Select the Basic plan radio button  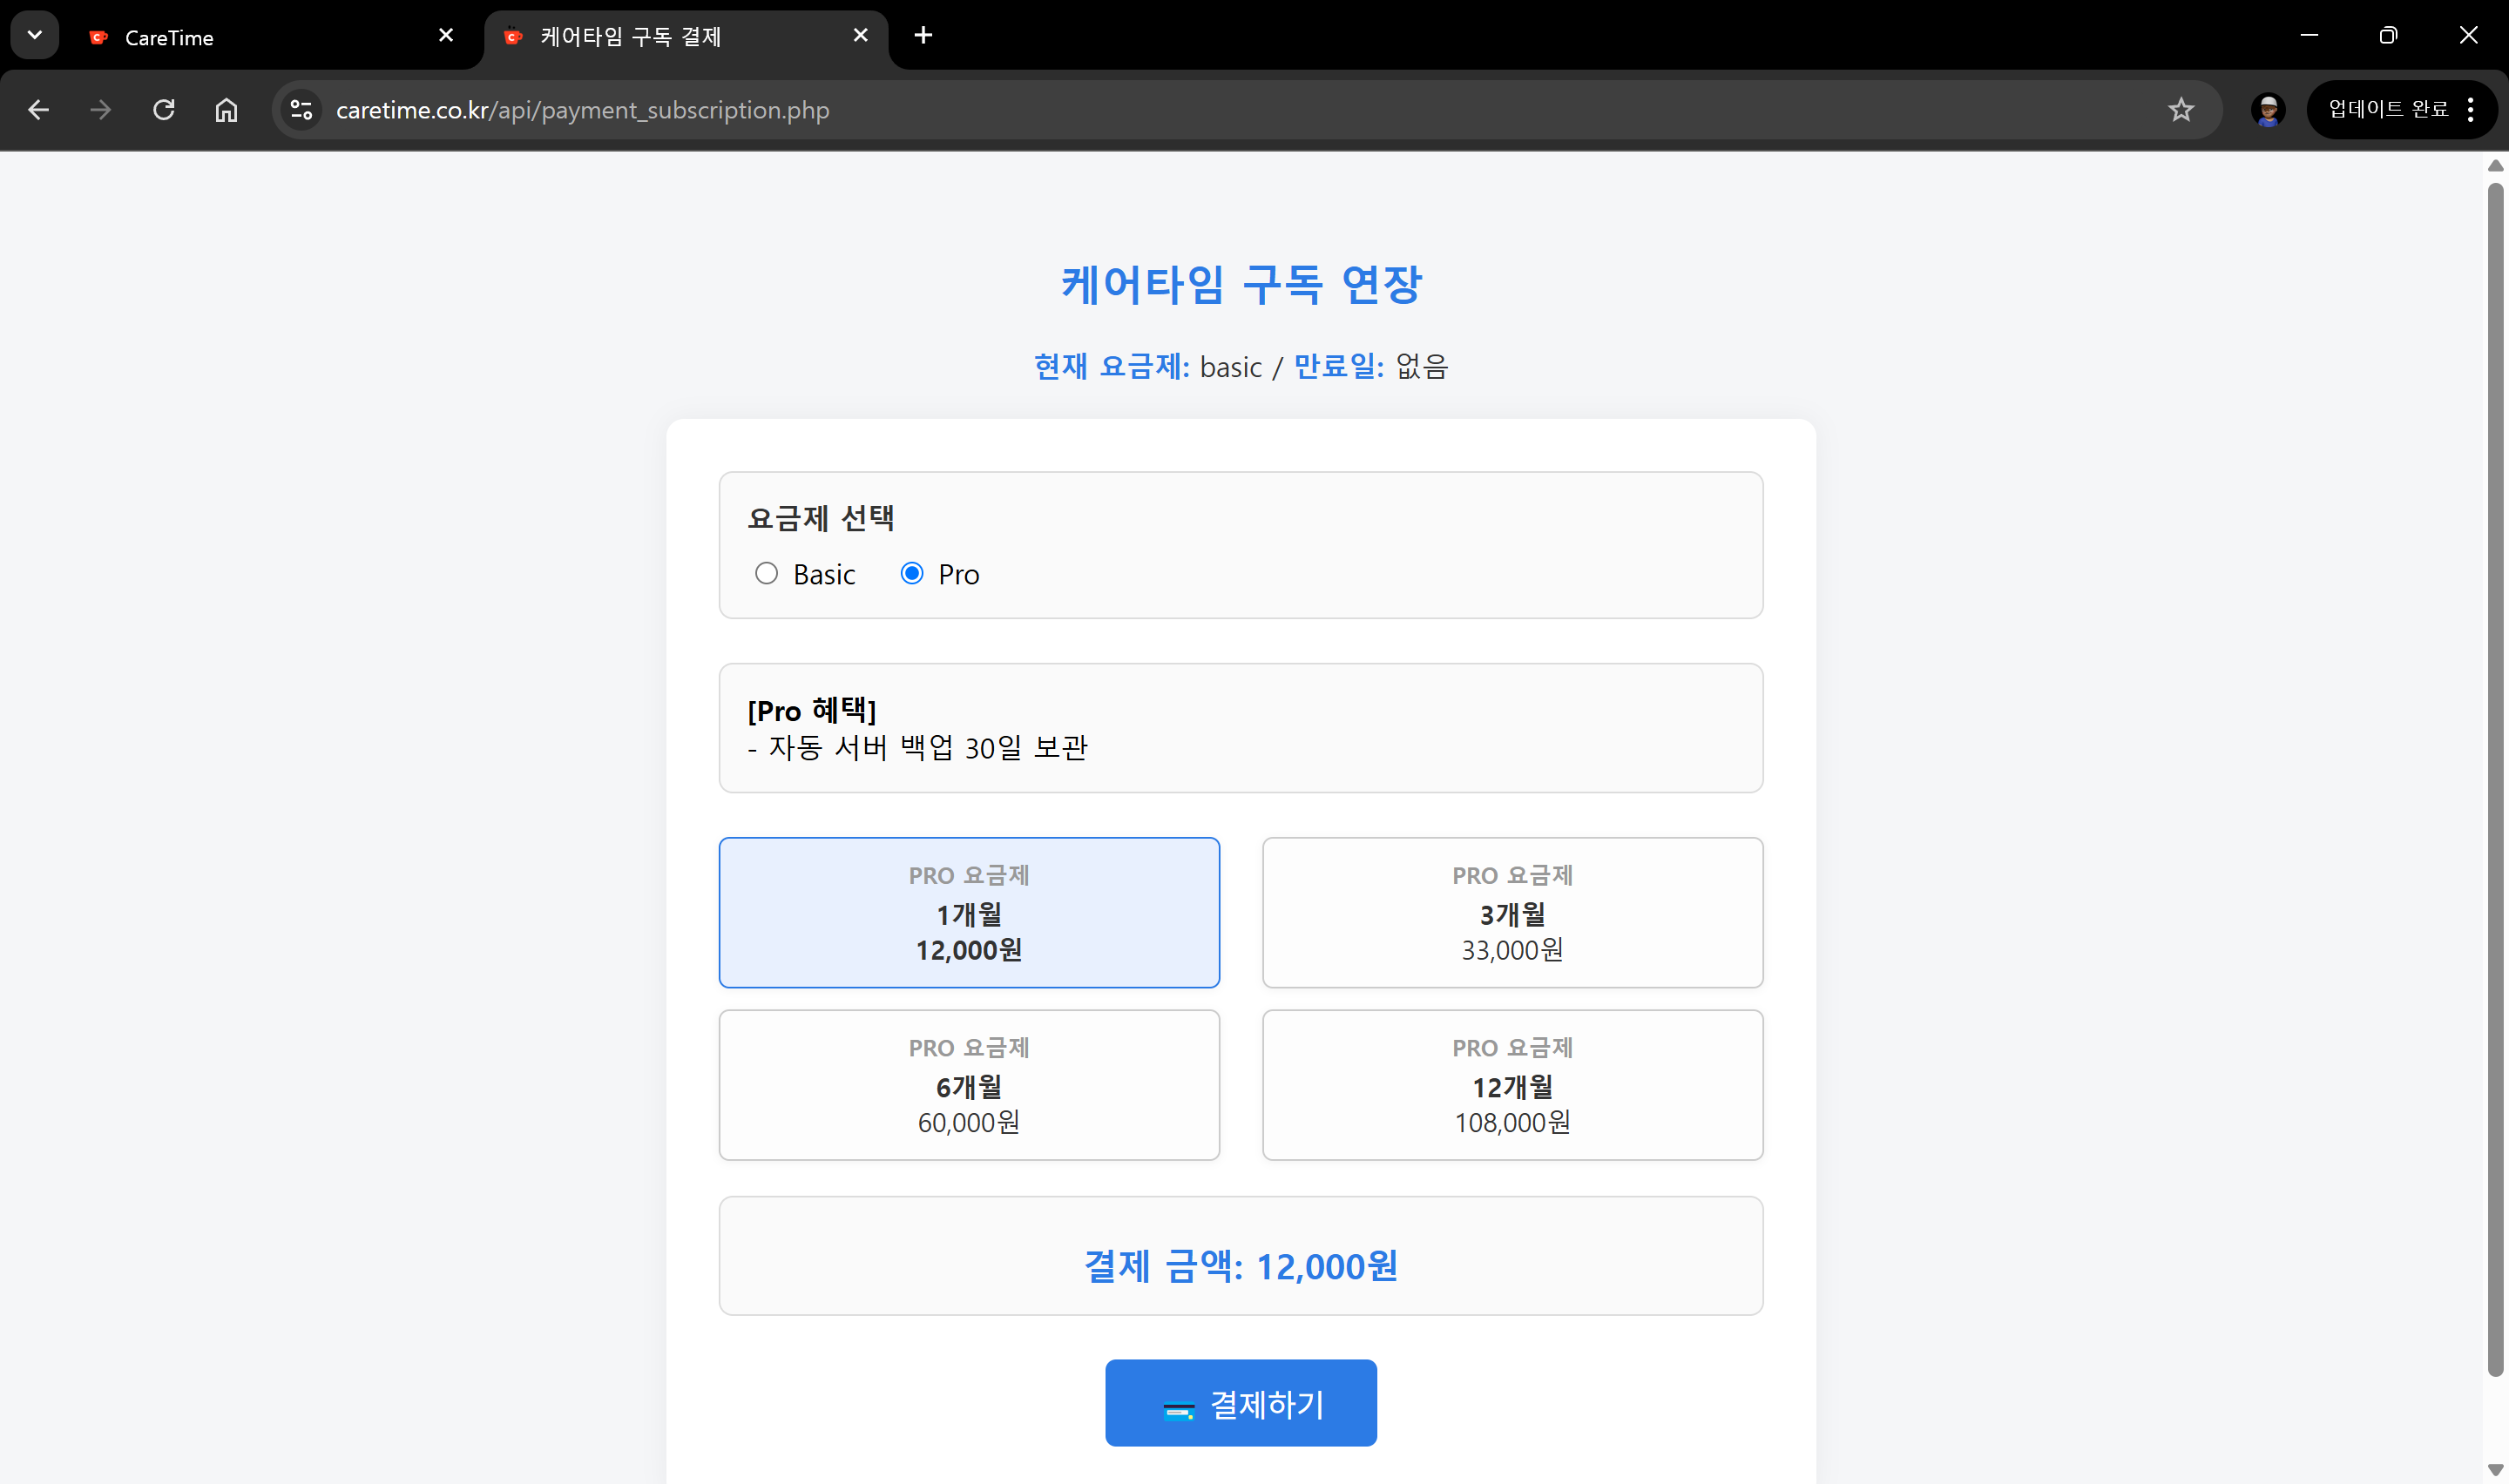(x=767, y=573)
